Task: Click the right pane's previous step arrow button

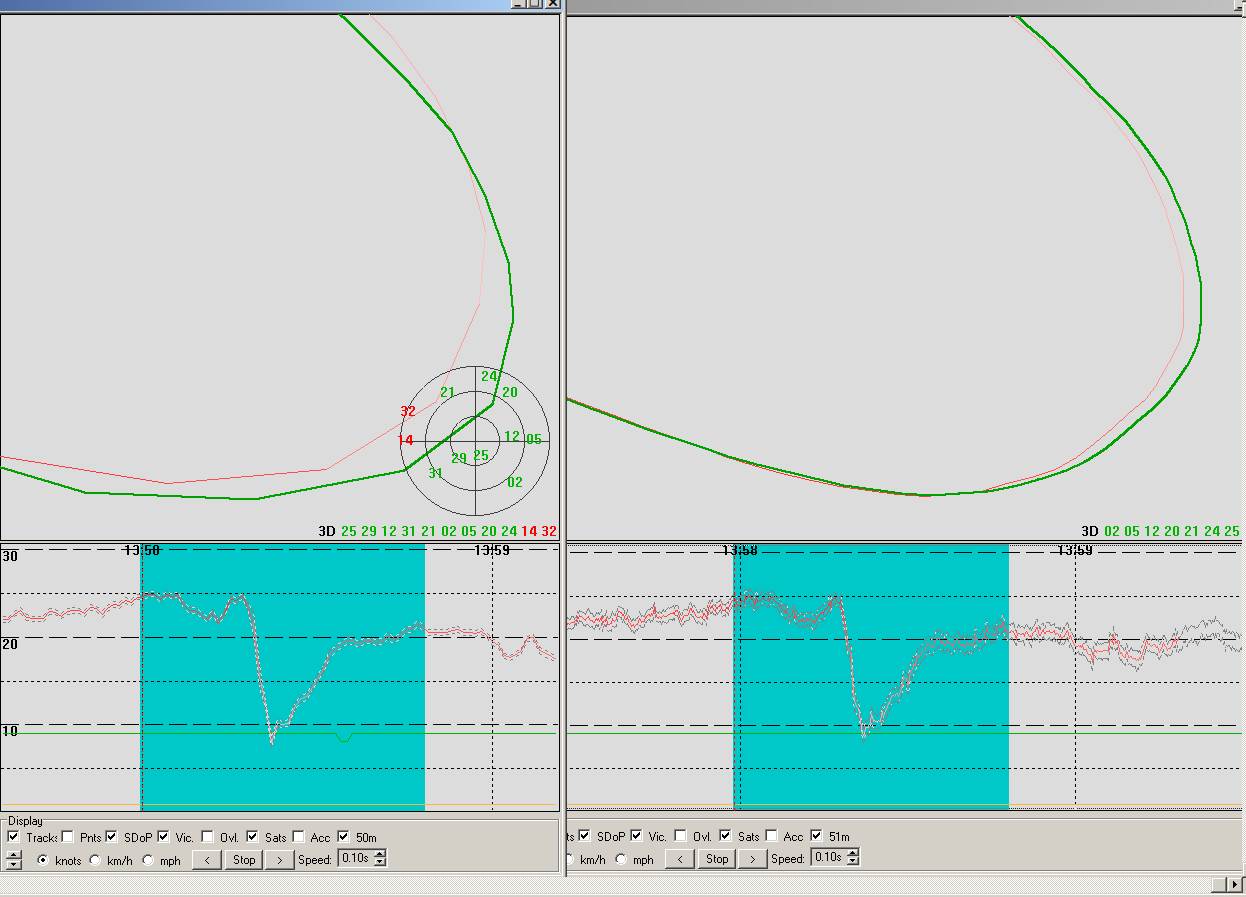Action: [679, 859]
